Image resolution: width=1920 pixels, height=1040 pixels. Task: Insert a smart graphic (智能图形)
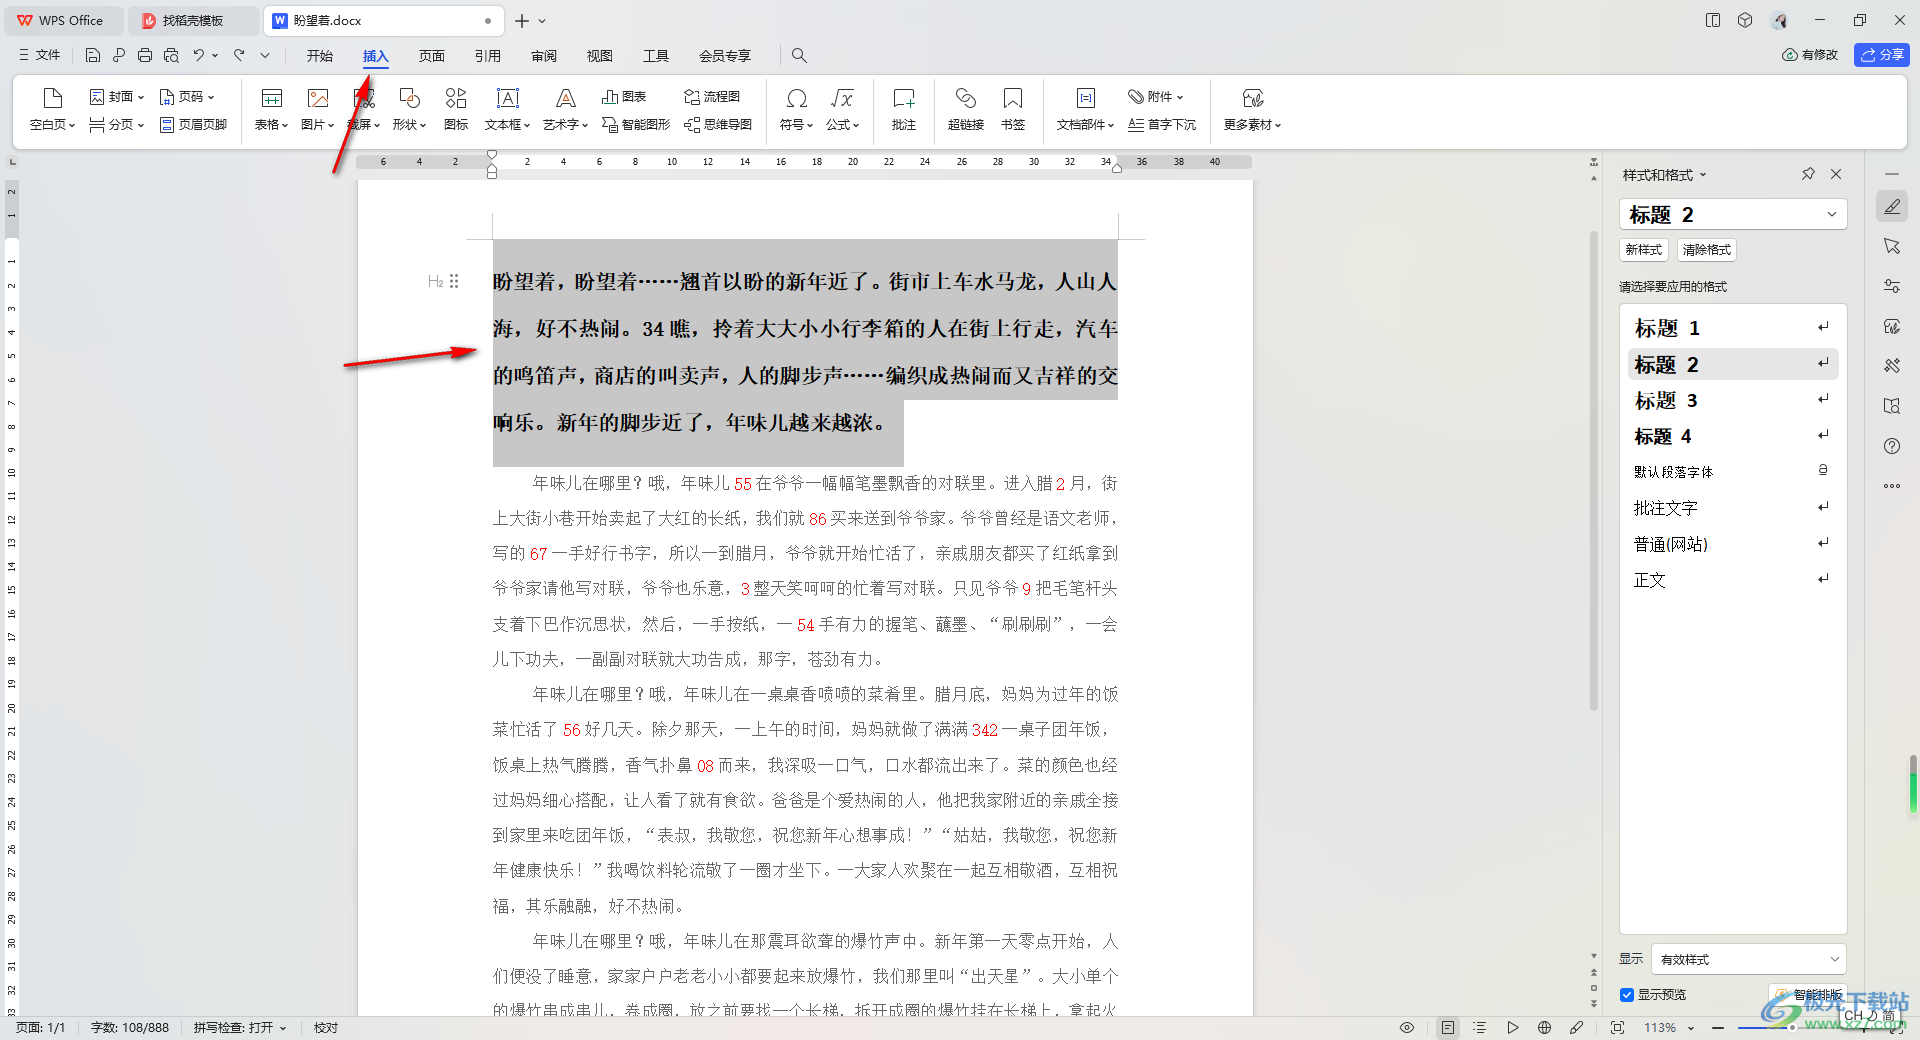636,125
